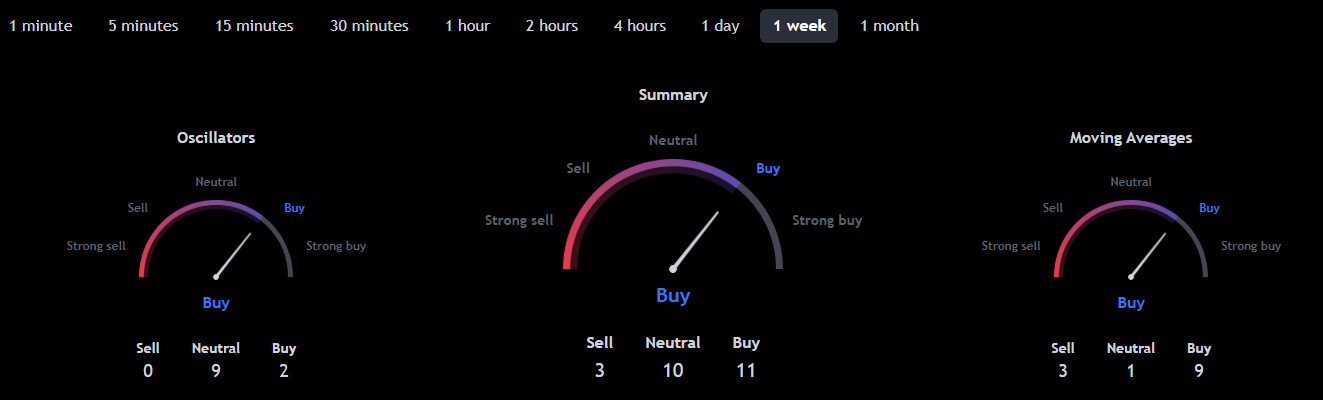This screenshot has width=1323, height=400.
Task: Select the 1 month timeframe tab
Action: pyautogui.click(x=889, y=26)
